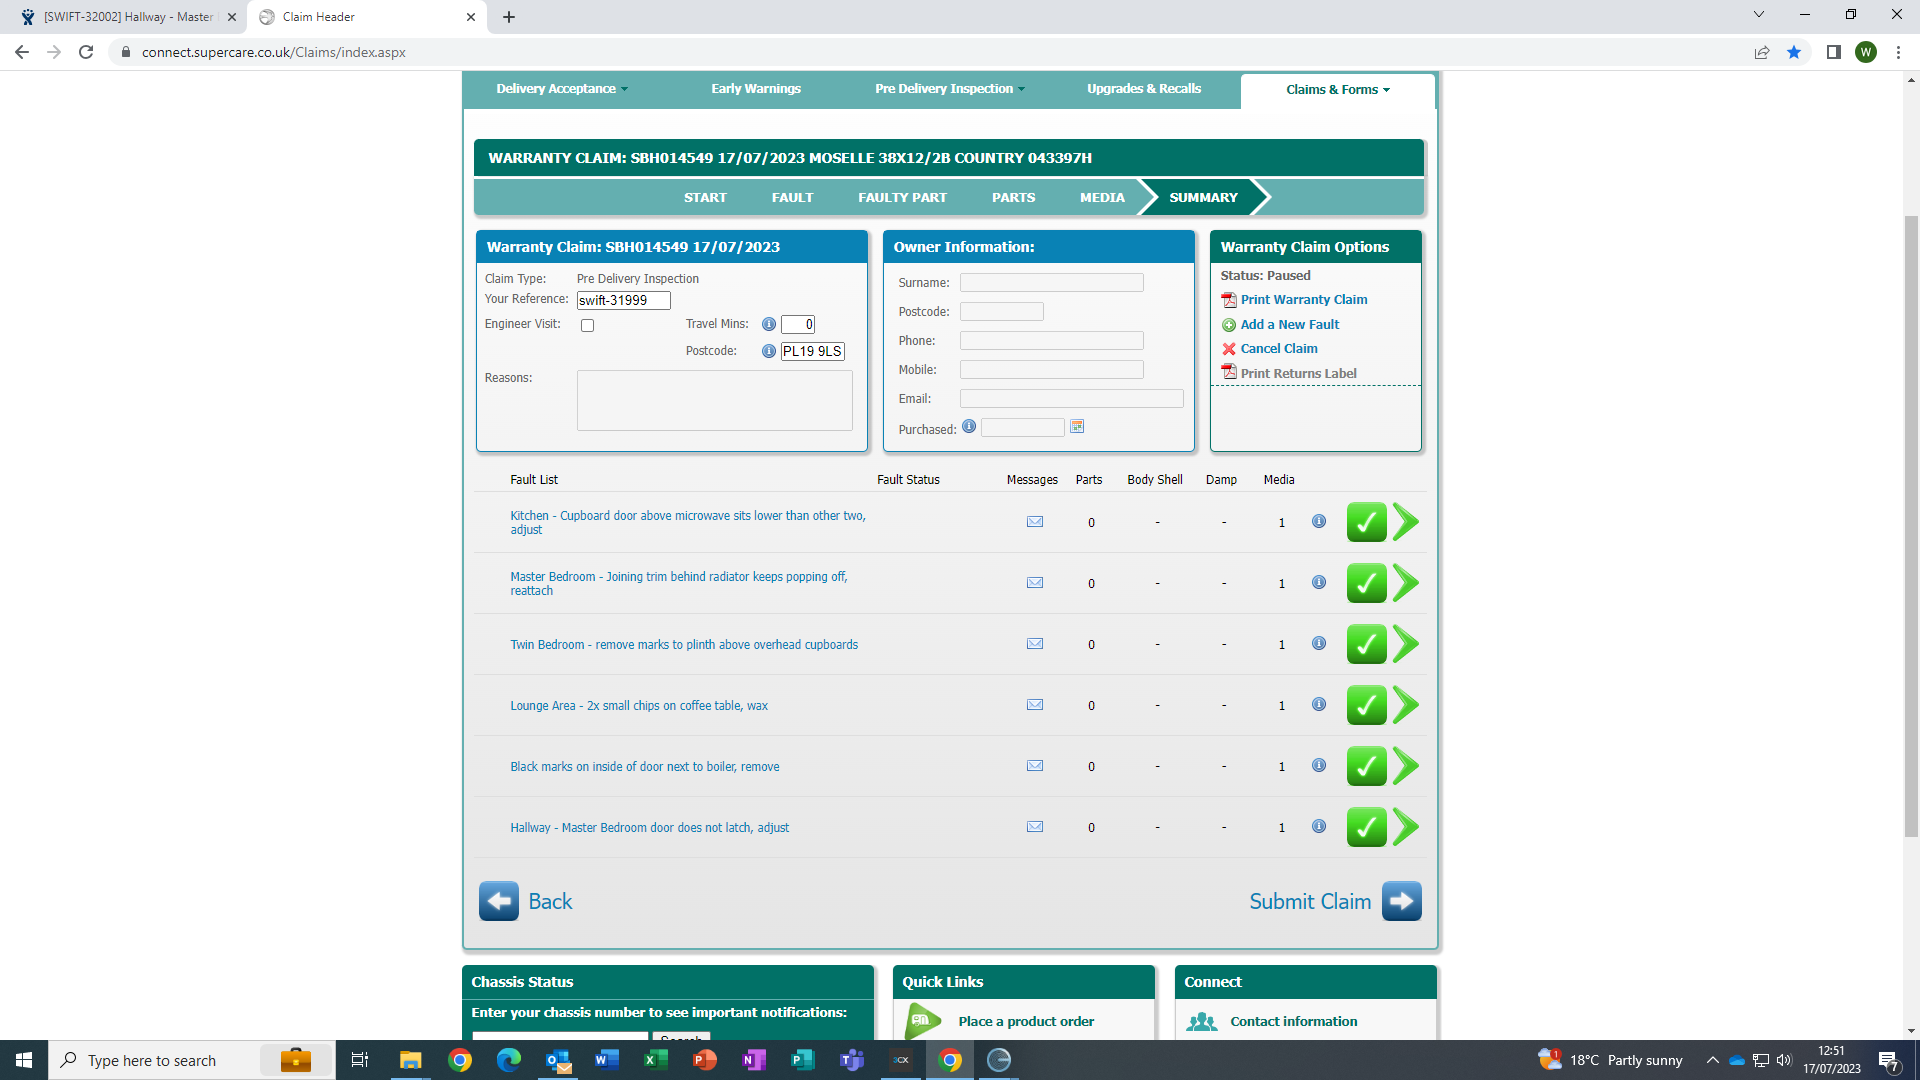Click the Surname input field
The image size is (1920, 1080).
point(1051,283)
